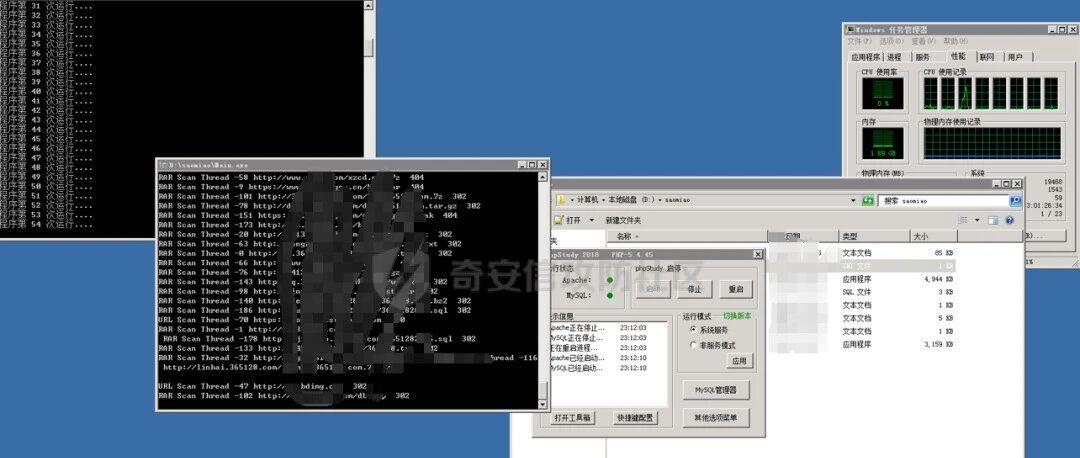Click the CPU 使用率 gauge
The height and width of the screenshot is (458, 1080).
pos(882,93)
